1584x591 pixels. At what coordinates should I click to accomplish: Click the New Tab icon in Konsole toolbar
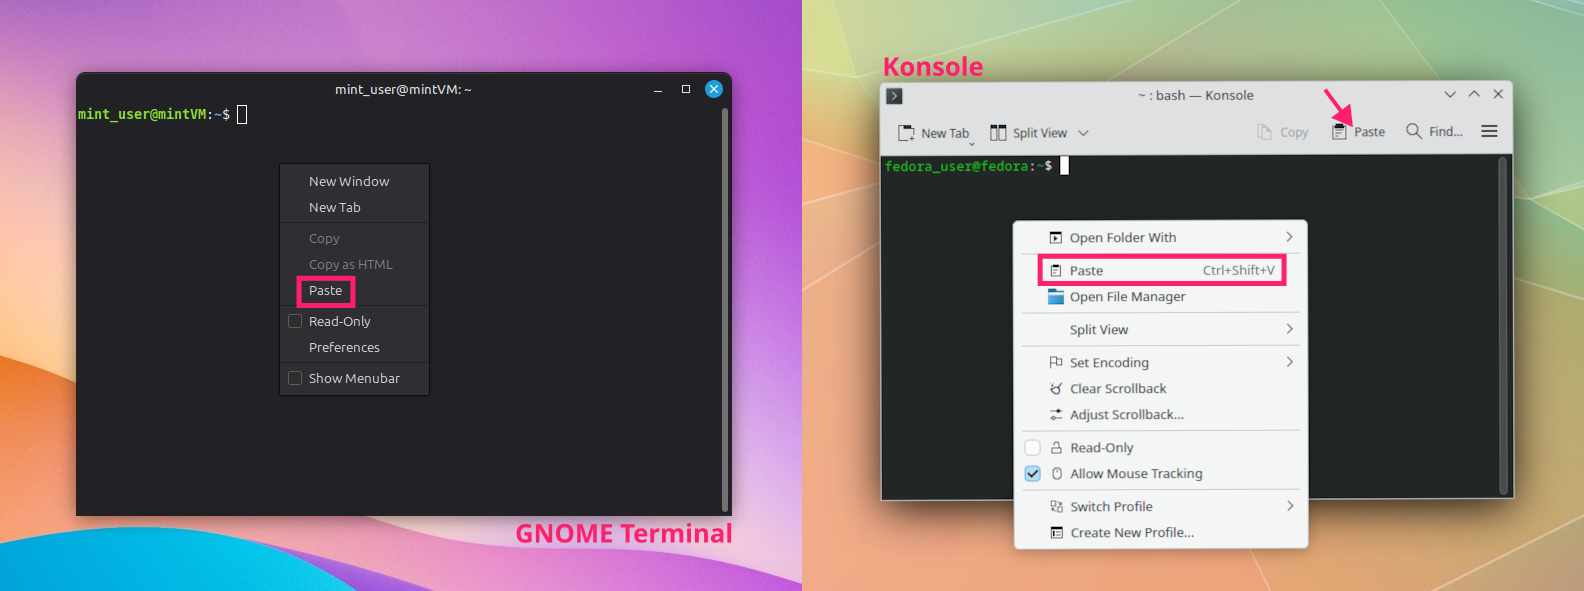pos(906,133)
